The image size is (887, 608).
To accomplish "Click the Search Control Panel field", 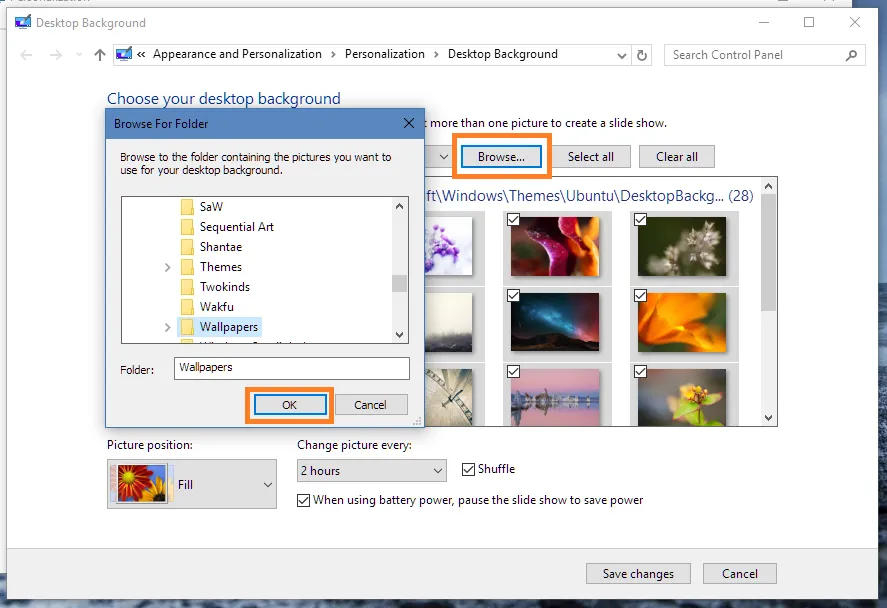I will [765, 55].
